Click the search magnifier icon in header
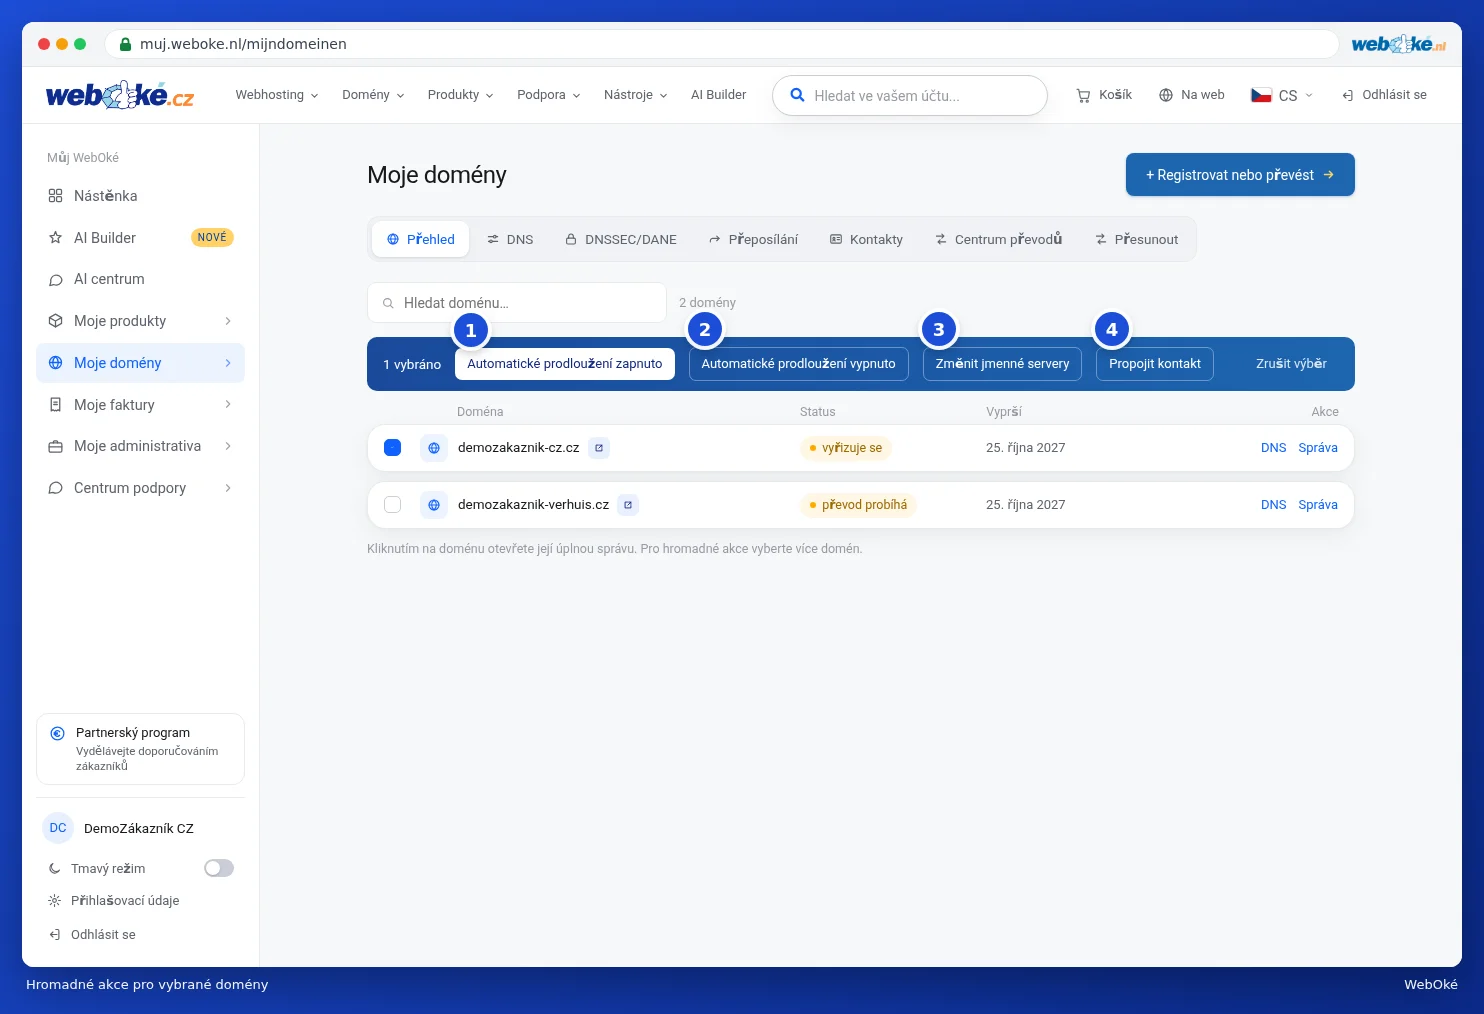Viewport: 1484px width, 1014px height. coord(797,95)
